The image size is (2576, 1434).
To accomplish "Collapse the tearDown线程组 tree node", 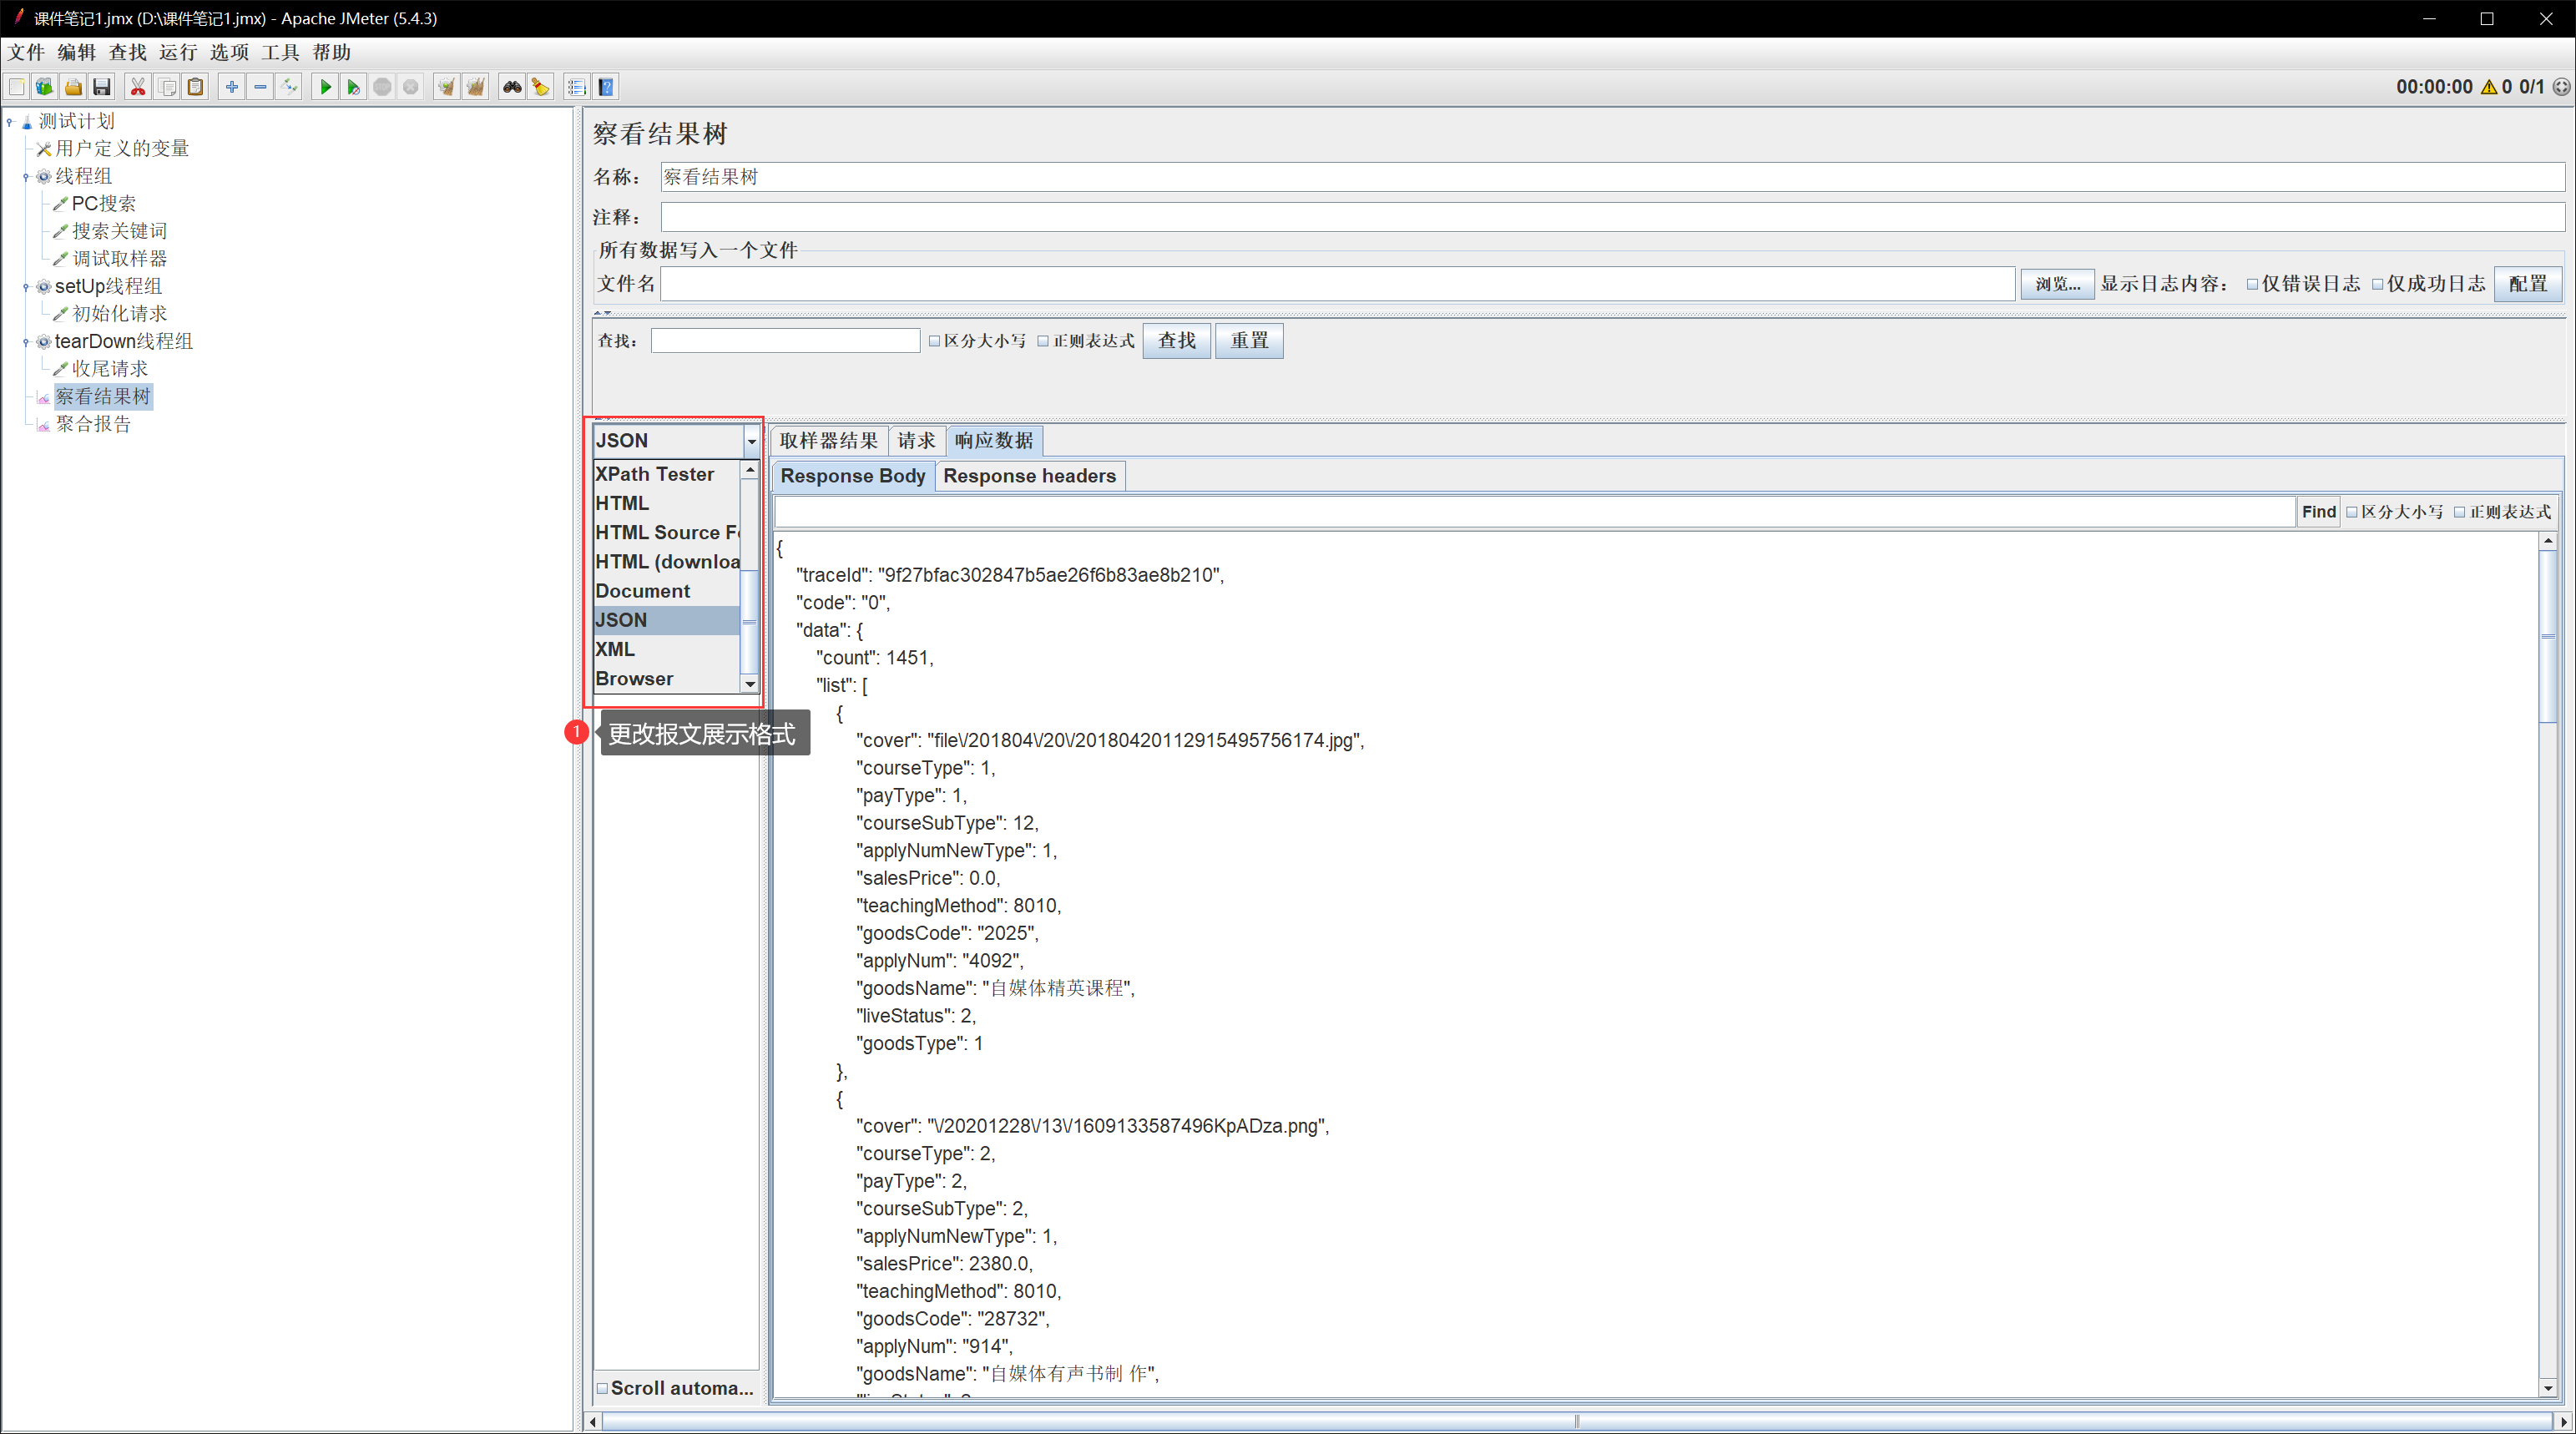I will click(26, 342).
